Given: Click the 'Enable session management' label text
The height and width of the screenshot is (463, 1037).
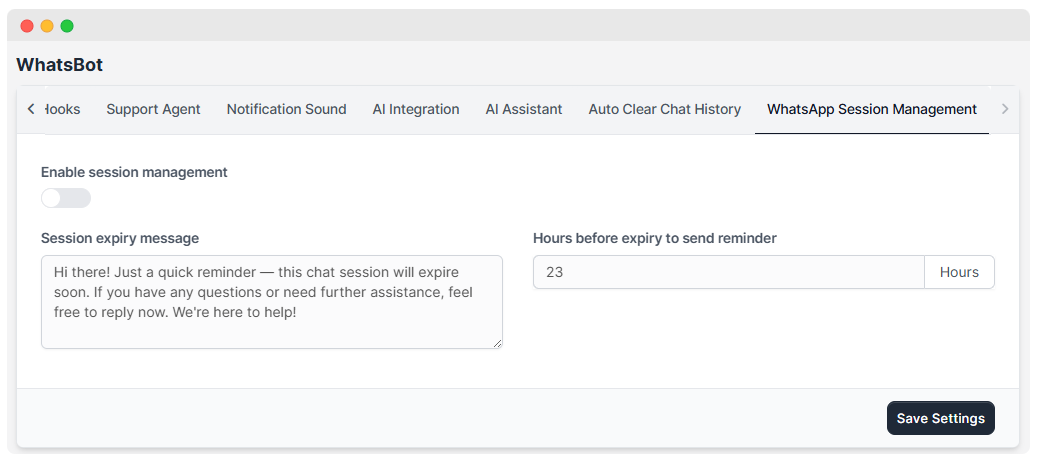Looking at the screenshot, I should coord(134,172).
